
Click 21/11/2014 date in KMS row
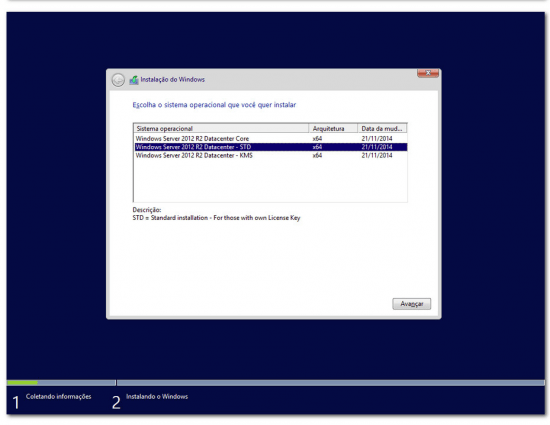coord(377,155)
